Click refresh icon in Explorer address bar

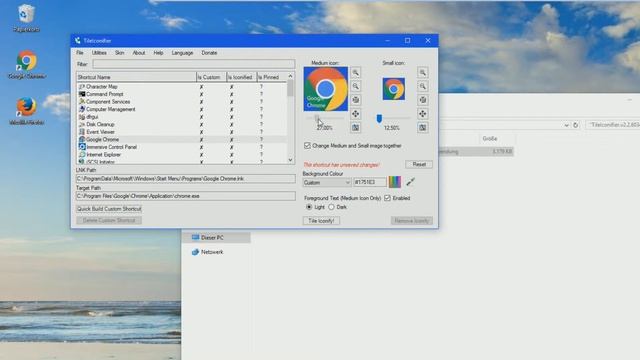point(576,125)
